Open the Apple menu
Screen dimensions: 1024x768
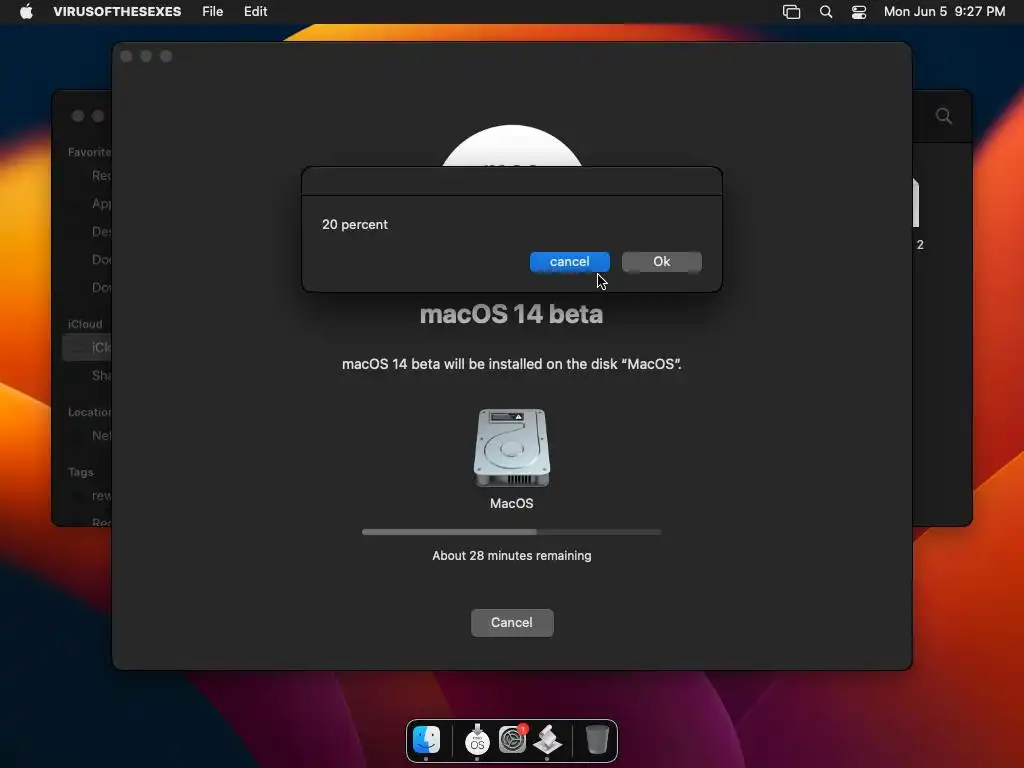pyautogui.click(x=26, y=11)
